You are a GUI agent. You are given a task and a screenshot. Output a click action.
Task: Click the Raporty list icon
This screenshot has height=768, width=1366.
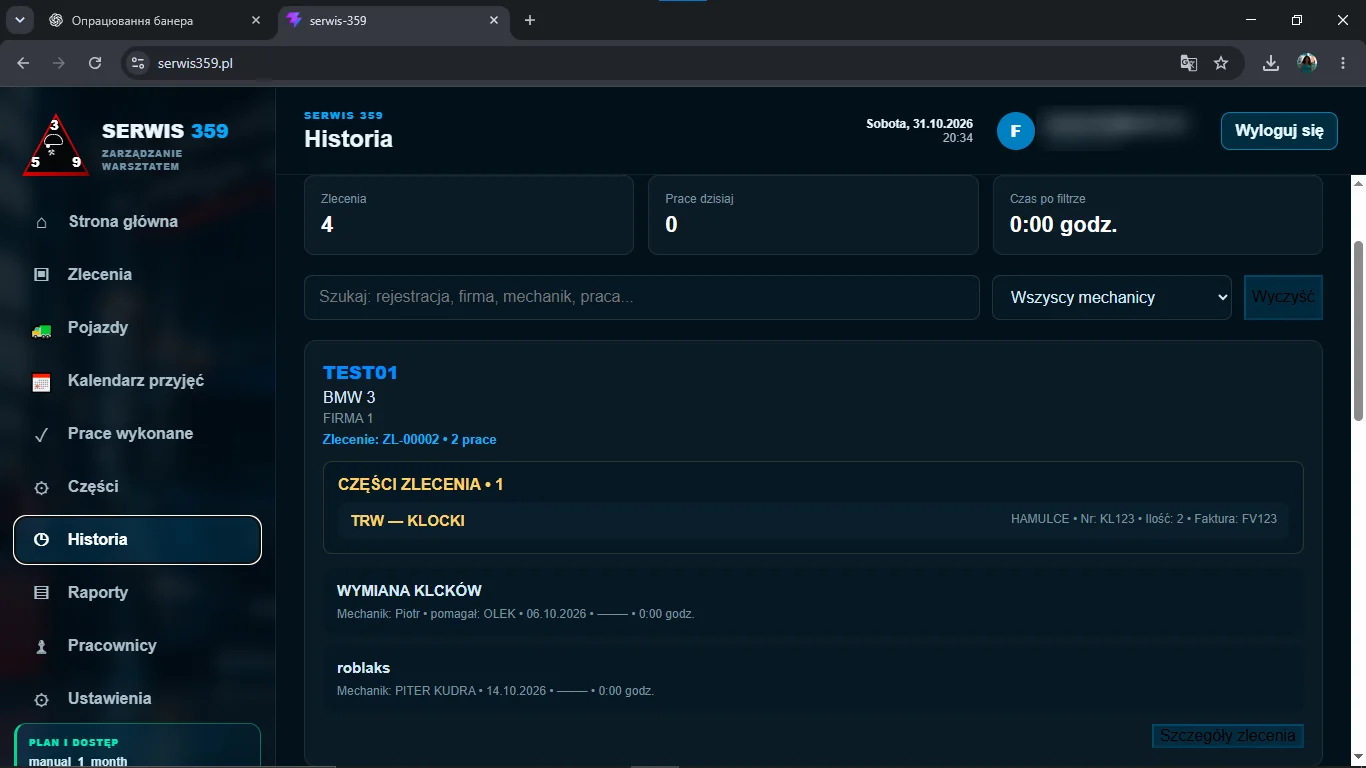click(x=41, y=593)
